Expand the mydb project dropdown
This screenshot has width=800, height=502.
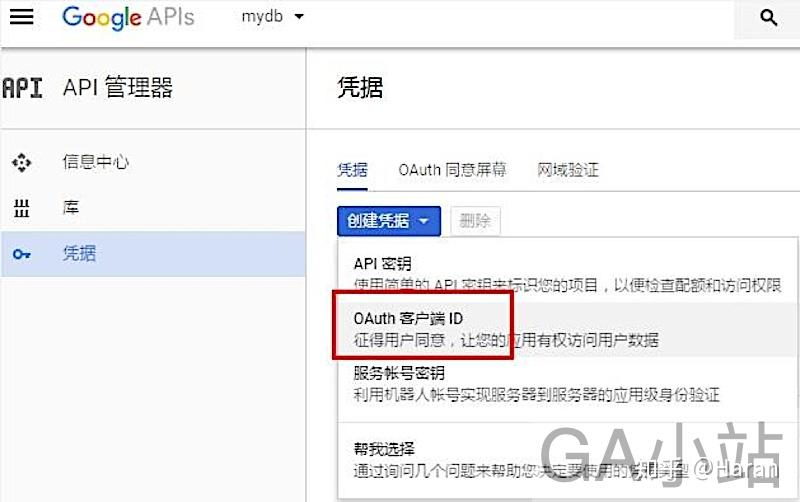tap(273, 16)
